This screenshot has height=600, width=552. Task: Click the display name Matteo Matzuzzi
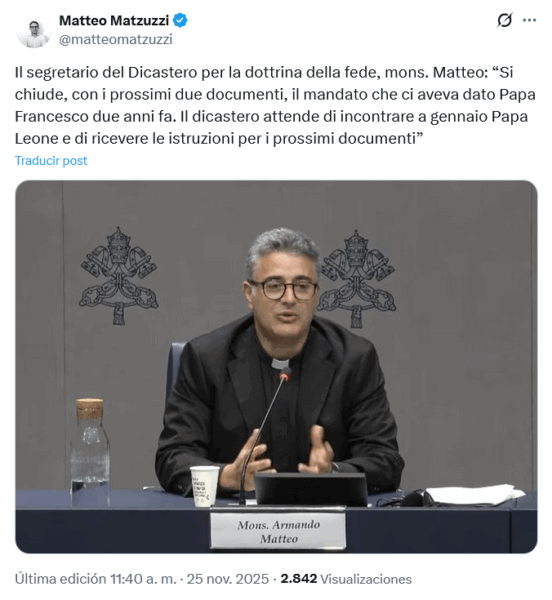(x=114, y=20)
